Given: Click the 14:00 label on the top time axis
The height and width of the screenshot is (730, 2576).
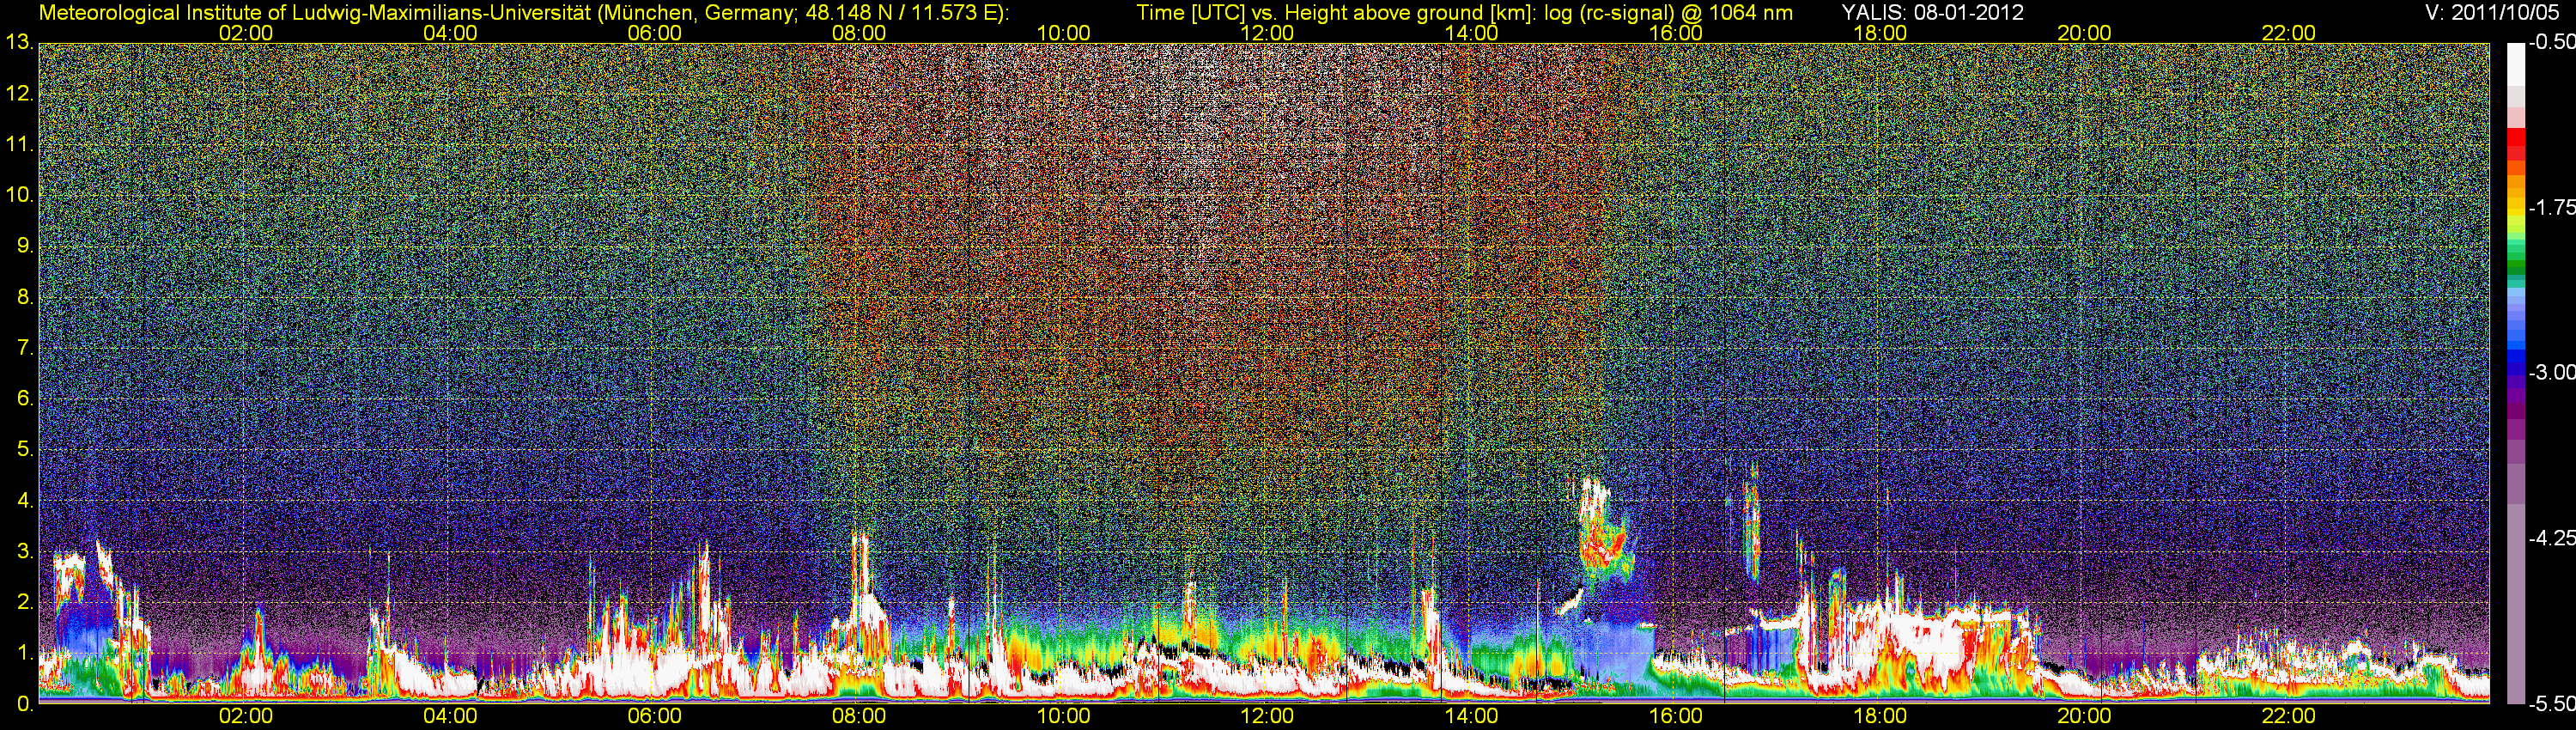Looking at the screenshot, I should click(1472, 33).
